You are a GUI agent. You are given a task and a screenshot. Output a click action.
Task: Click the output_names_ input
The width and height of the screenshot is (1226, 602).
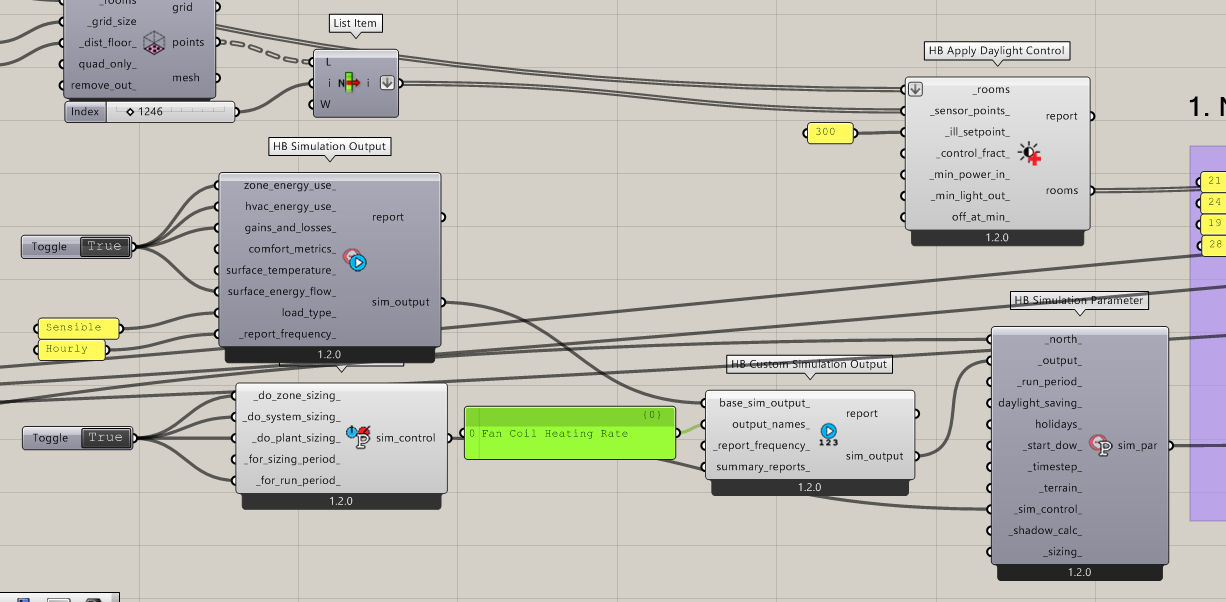[771, 424]
